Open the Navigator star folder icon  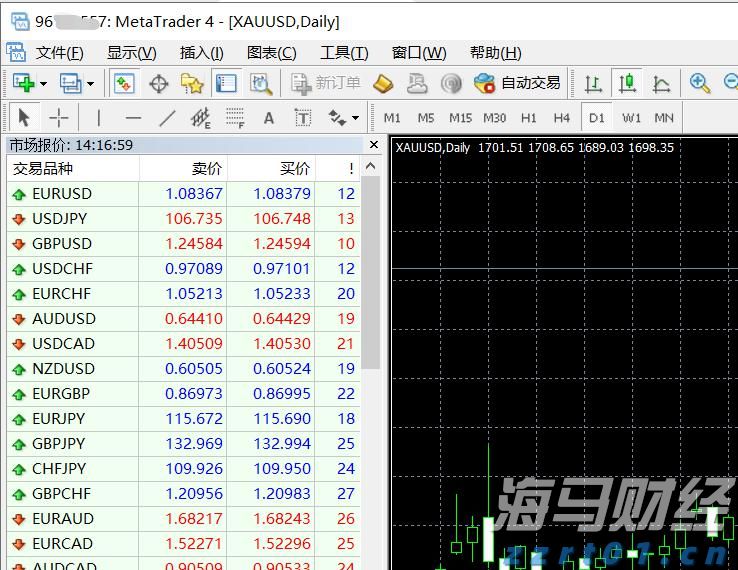(192, 83)
